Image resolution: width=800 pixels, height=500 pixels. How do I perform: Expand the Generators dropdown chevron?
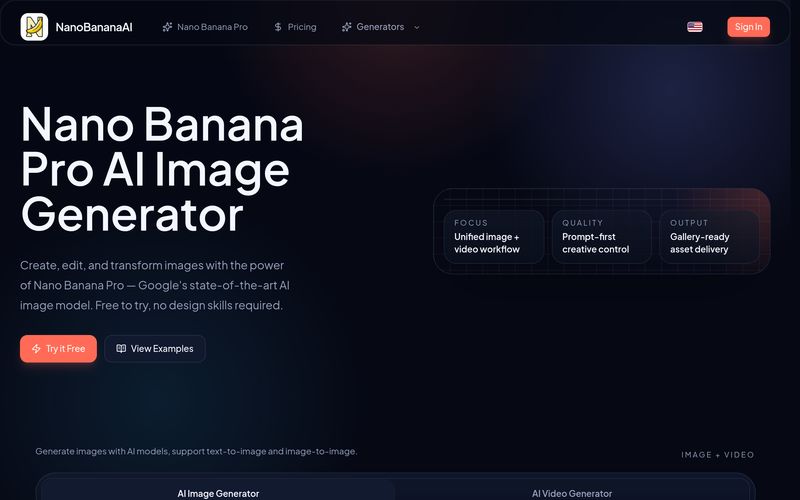[416, 28]
